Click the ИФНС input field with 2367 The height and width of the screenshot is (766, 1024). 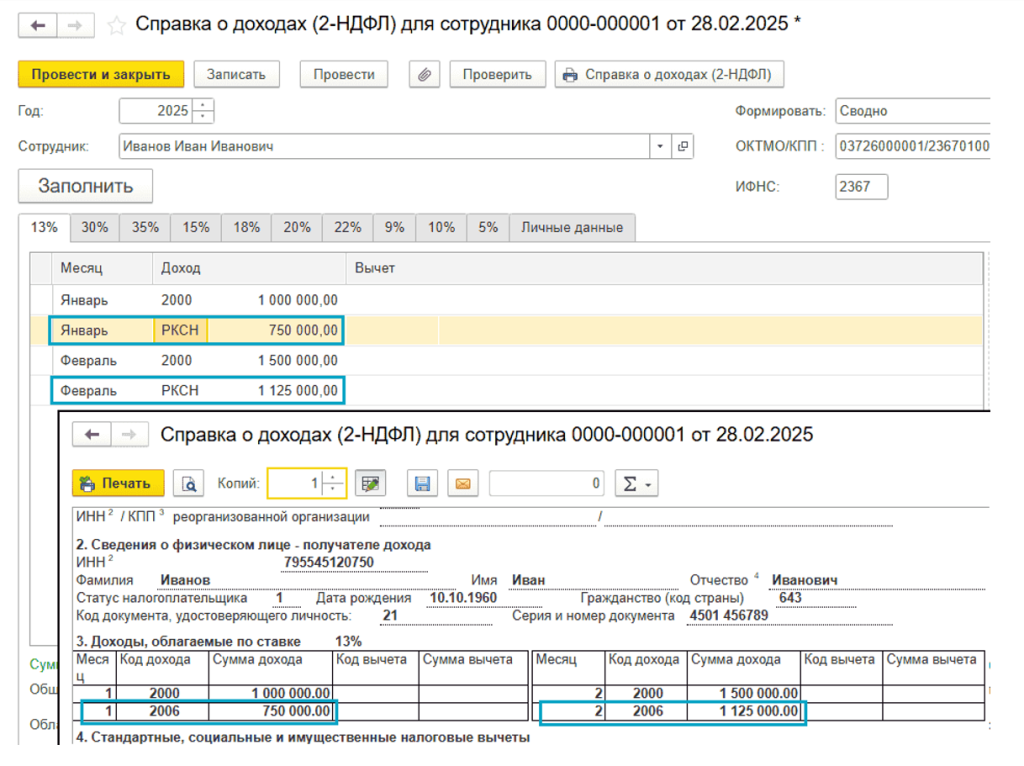tap(861, 186)
